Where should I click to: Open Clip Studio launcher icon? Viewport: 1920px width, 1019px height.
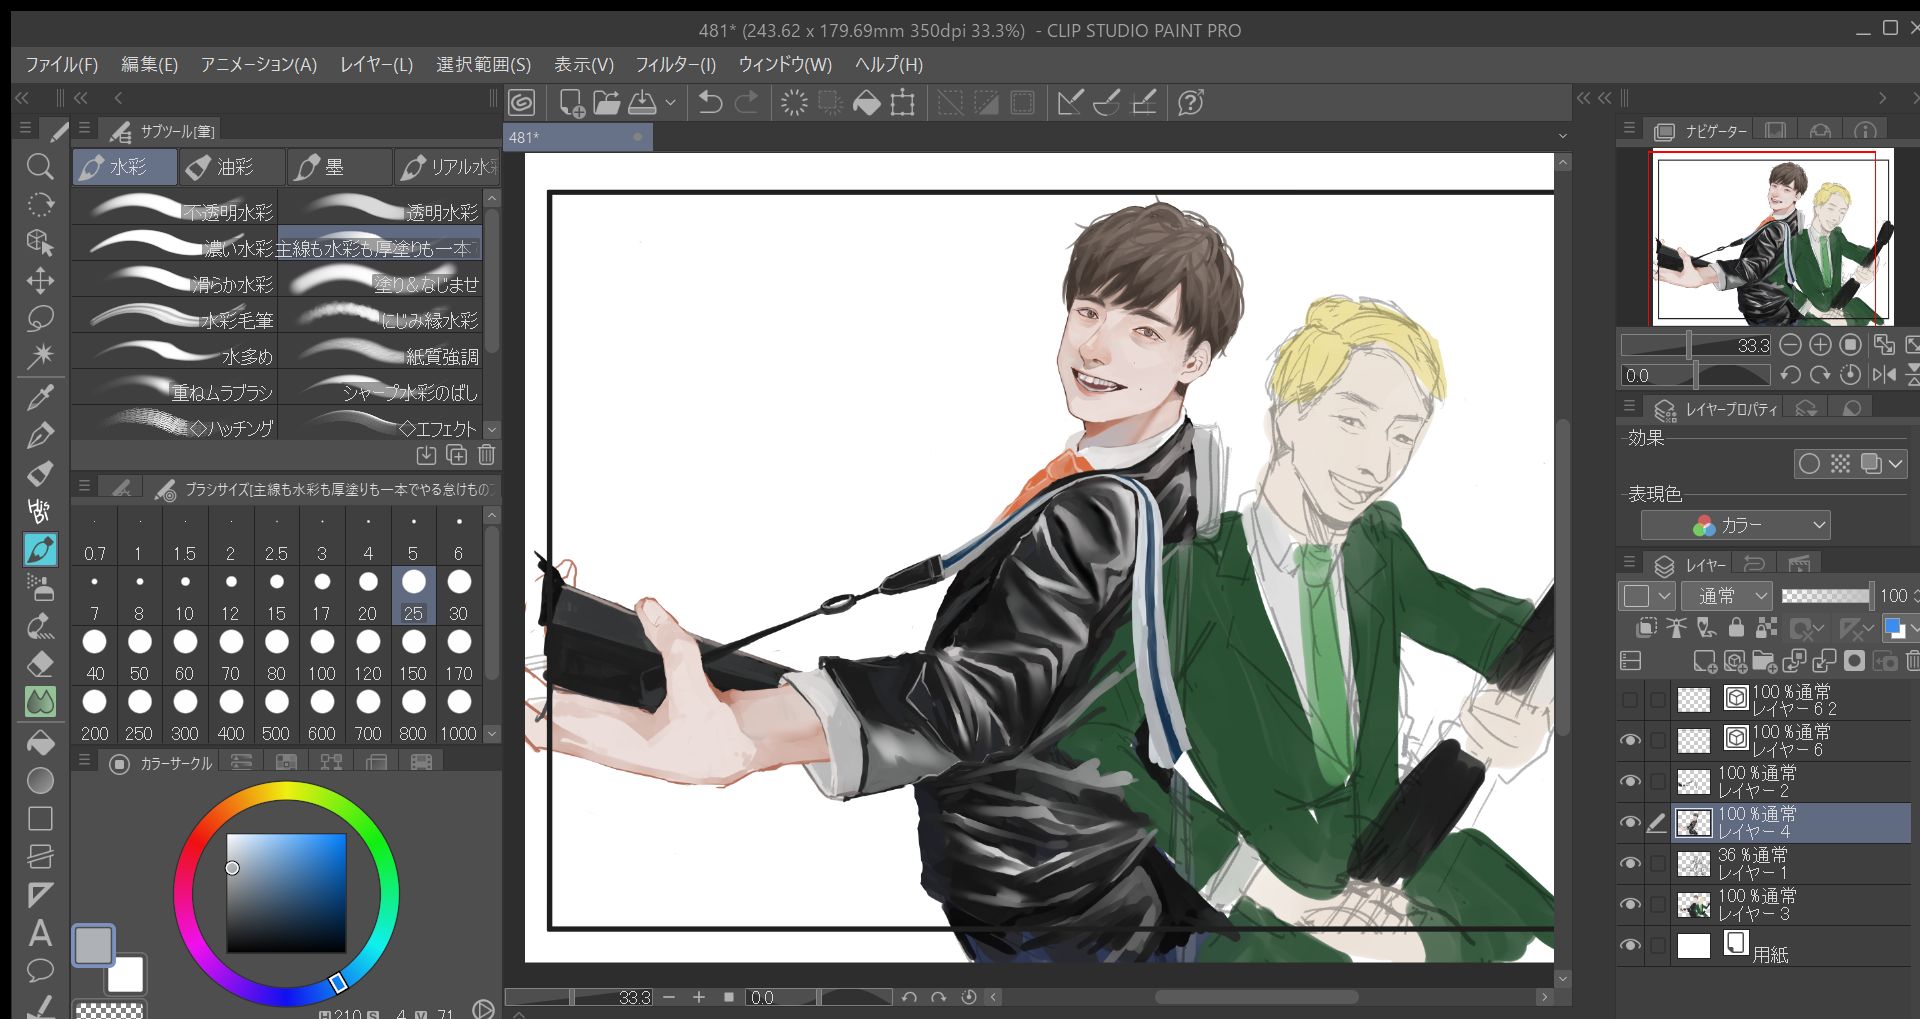[522, 102]
